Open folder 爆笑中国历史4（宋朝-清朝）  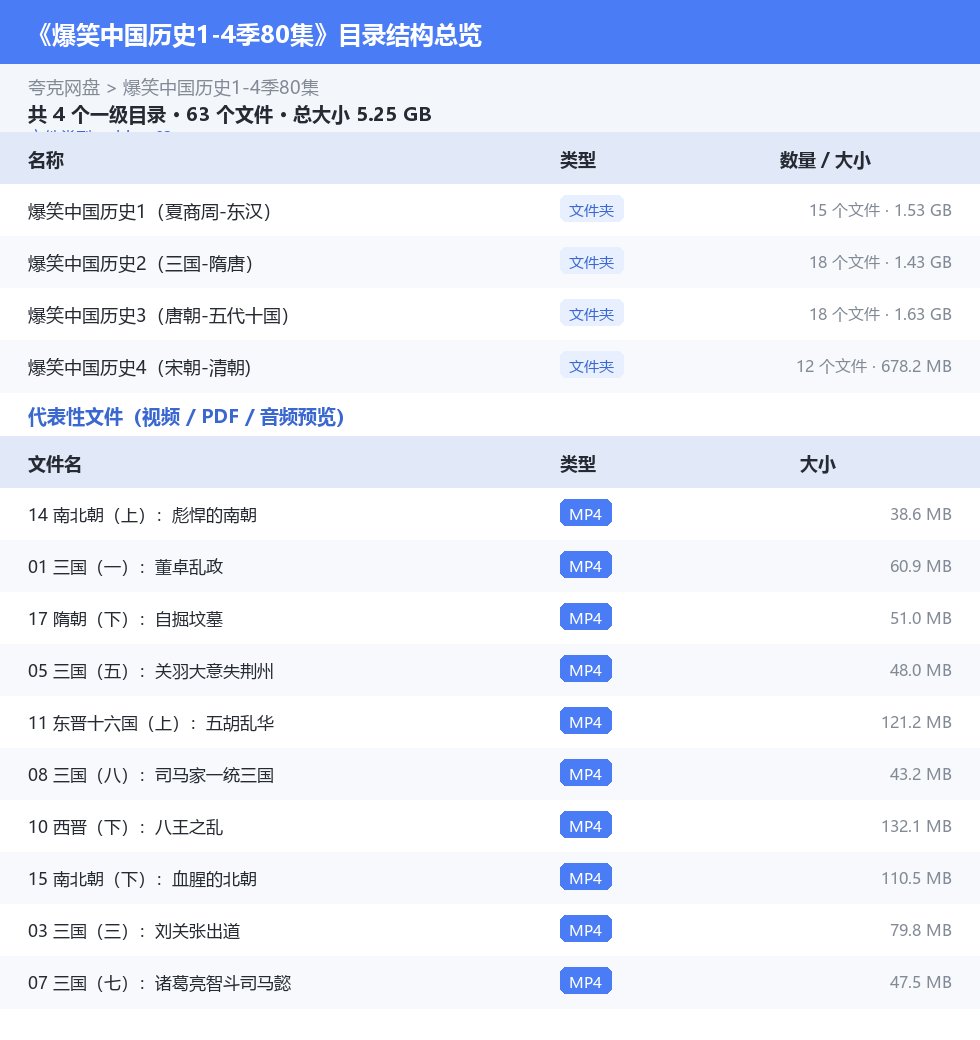(x=140, y=367)
